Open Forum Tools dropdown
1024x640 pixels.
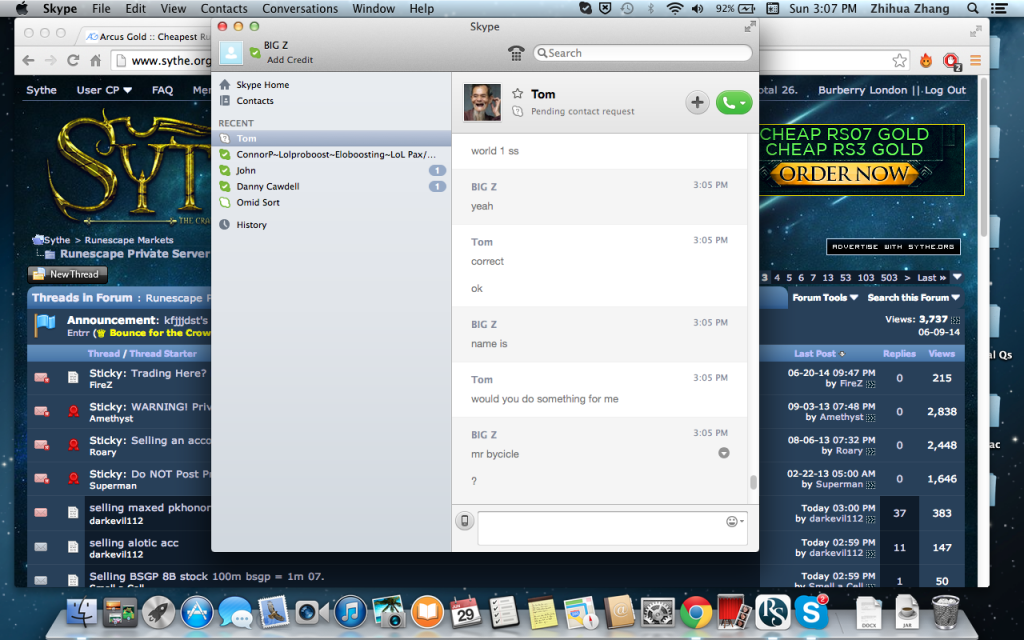coord(825,298)
